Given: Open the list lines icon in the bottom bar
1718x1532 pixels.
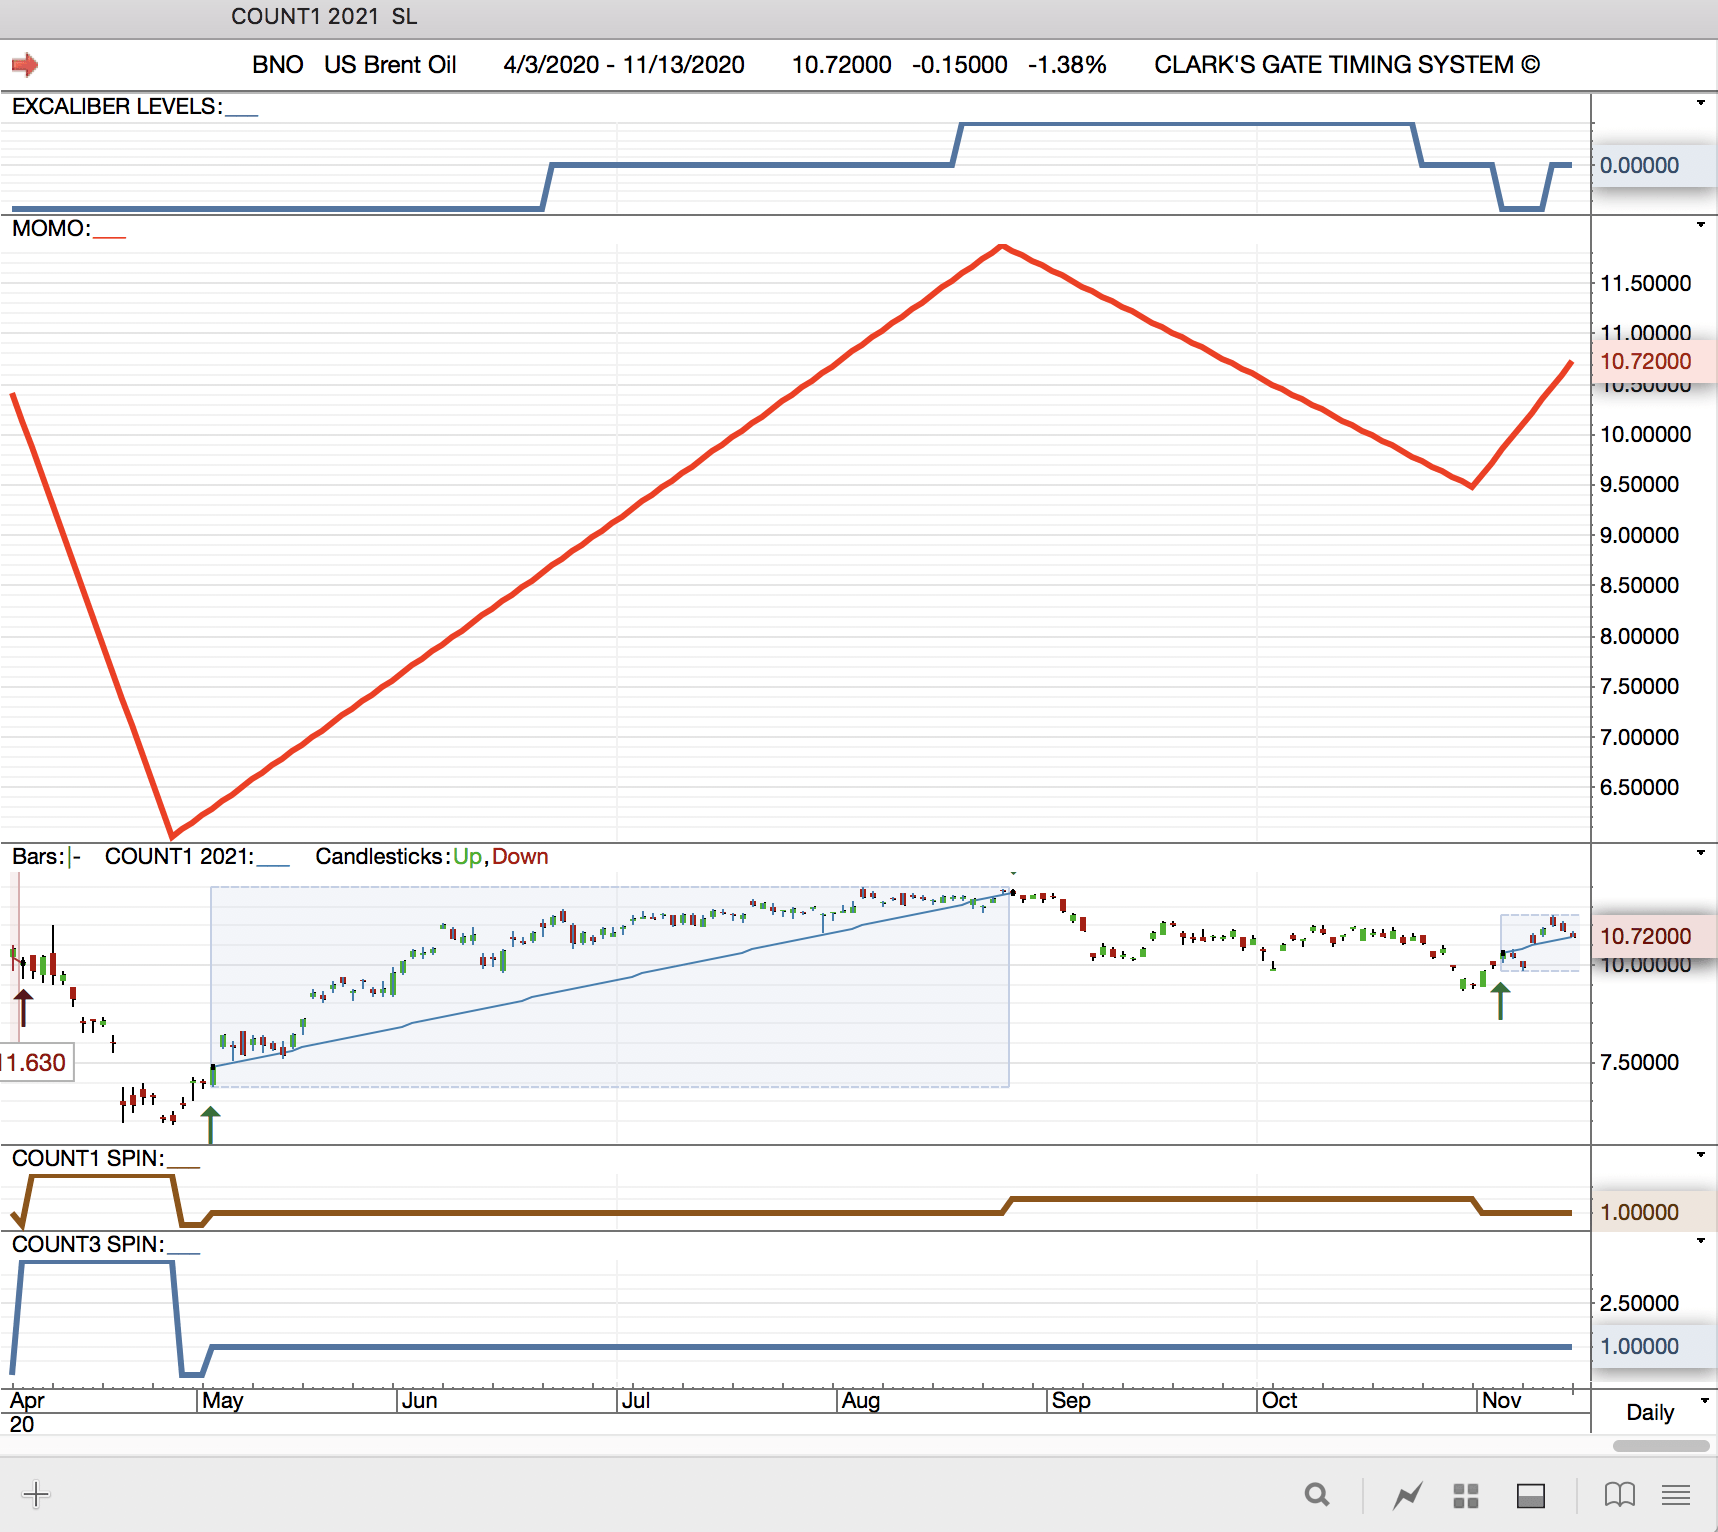Looking at the screenshot, I should [x=1676, y=1495].
